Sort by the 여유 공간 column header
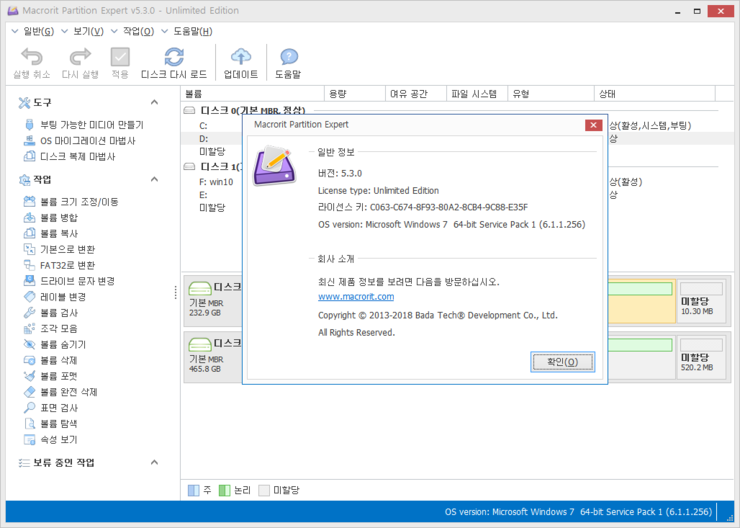This screenshot has height=528, width=740. [416, 94]
